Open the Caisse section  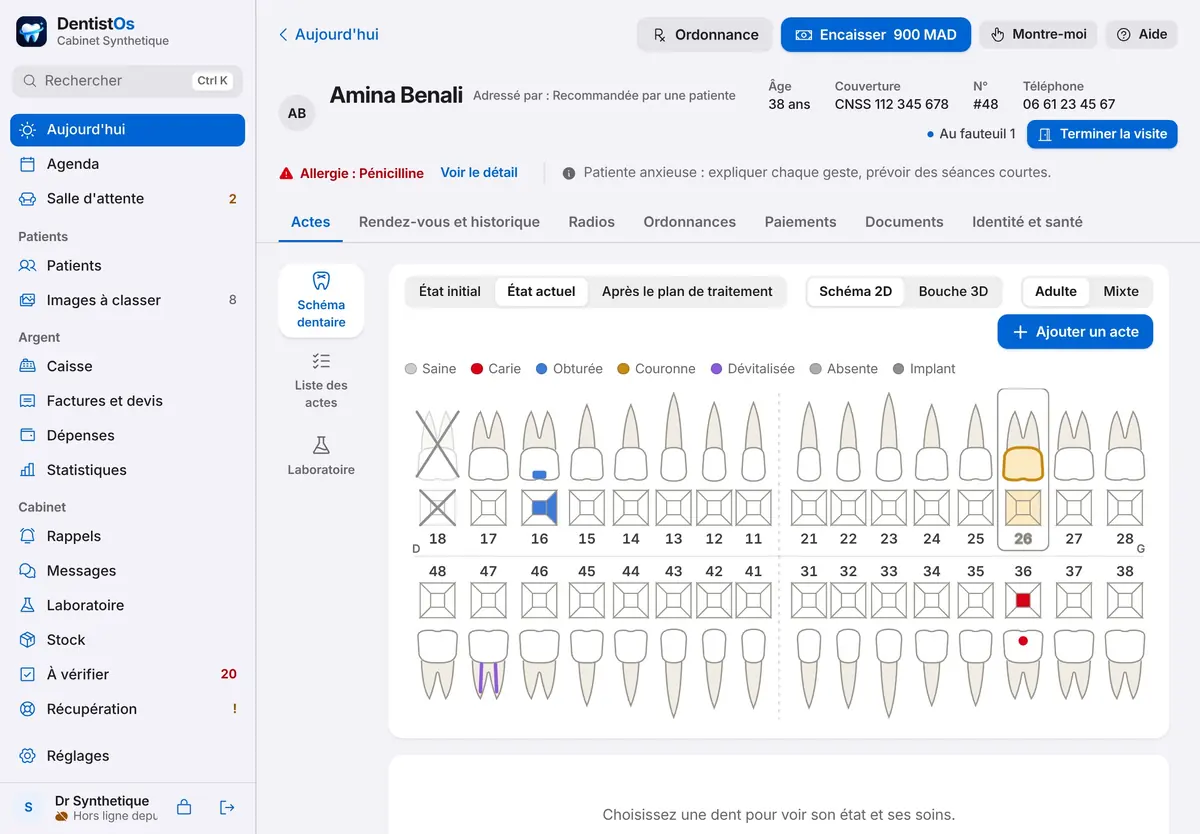tap(127, 367)
